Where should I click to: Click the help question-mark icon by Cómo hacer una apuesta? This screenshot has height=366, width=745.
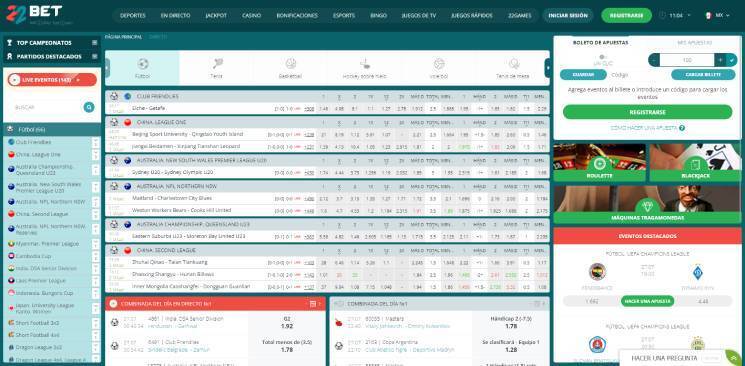pyautogui.click(x=682, y=128)
